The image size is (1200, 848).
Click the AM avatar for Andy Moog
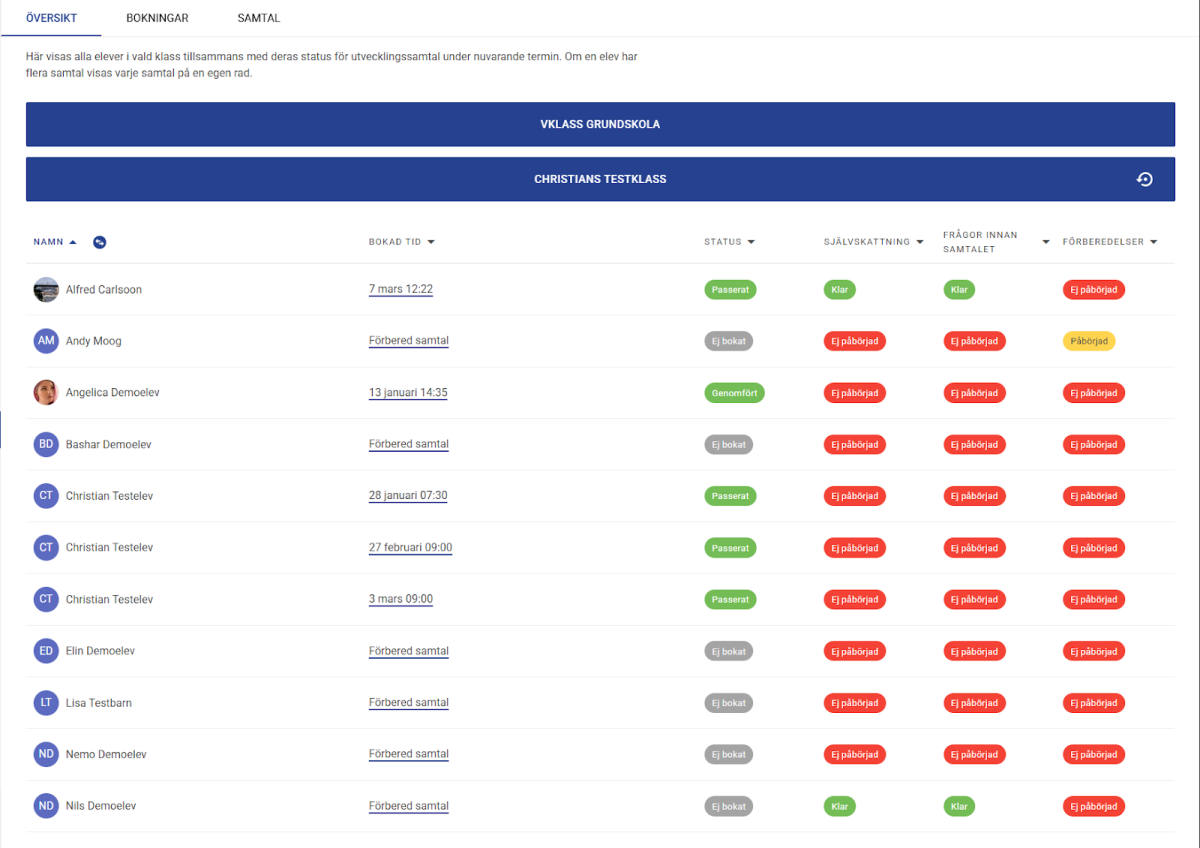(46, 341)
